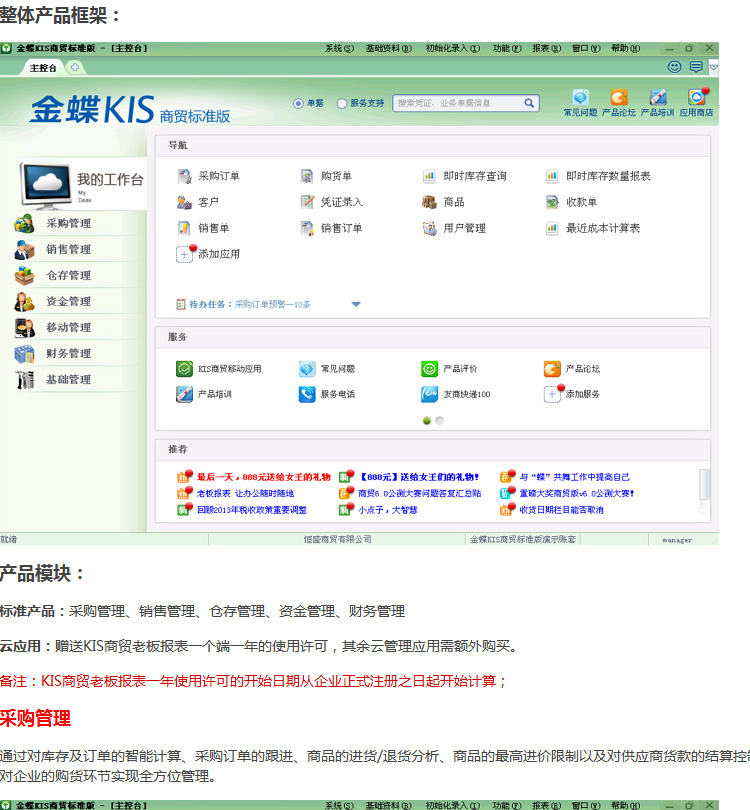This screenshot has height=810, width=750.
Task: Open 收货日期栏目能否取消 link
Action: pos(561,510)
